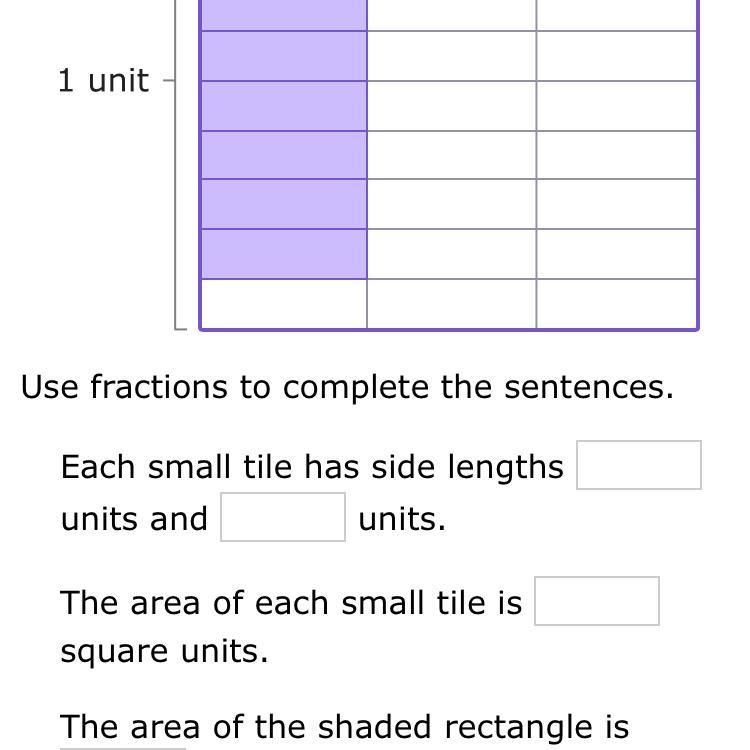Screen dimensions: 750x750
Task: Click the input box after 'units and'
Action: (283, 518)
